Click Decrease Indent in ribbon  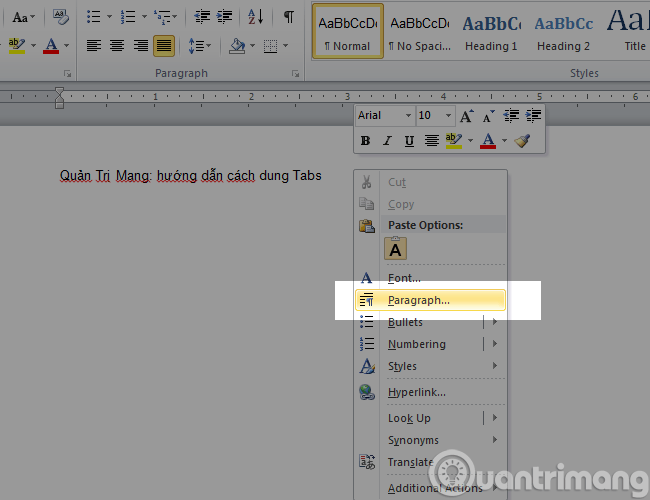(203, 17)
